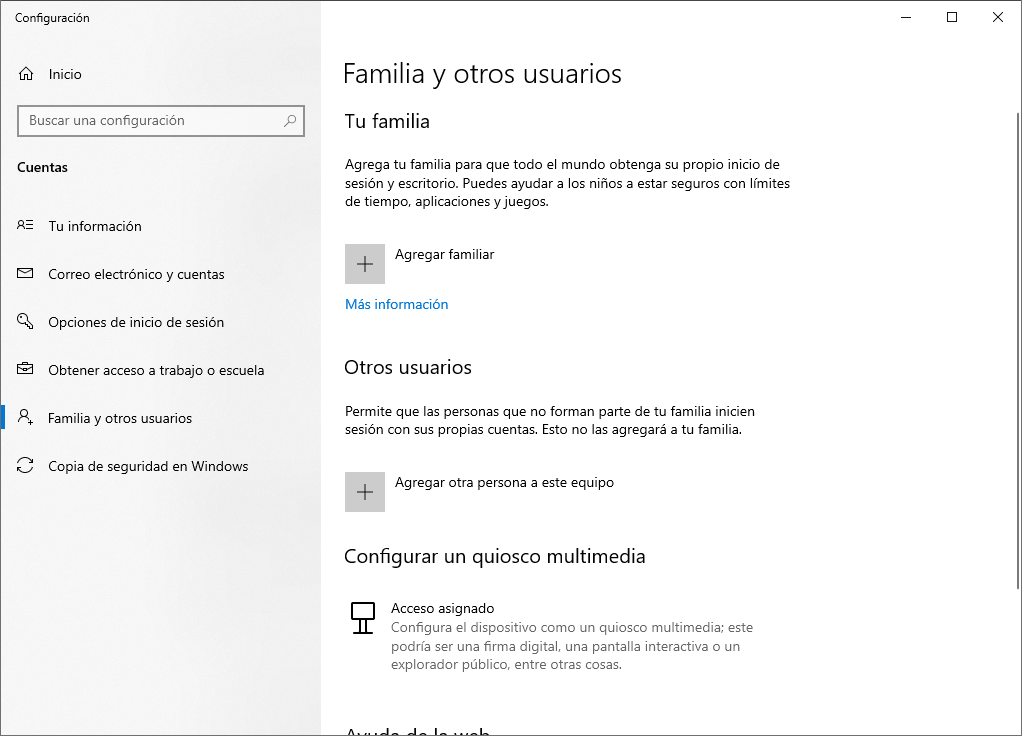Viewport: 1022px width, 736px height.
Task: Click the plus icon beside Agregar familiar
Action: click(x=365, y=264)
